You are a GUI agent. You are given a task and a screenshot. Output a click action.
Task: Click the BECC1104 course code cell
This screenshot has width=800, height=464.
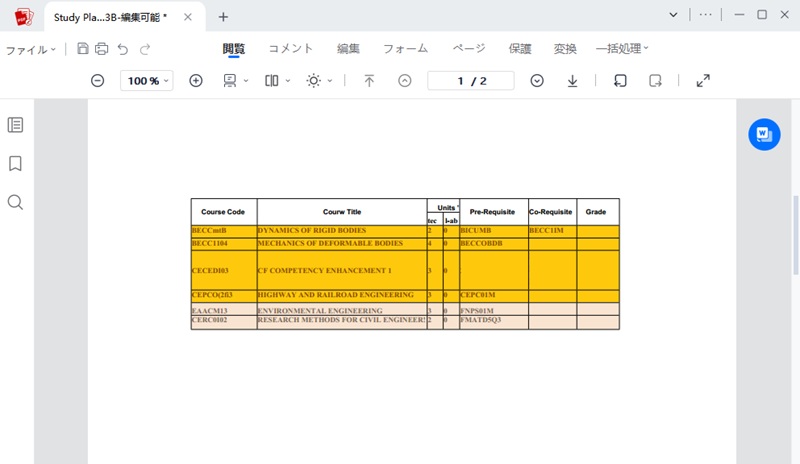point(223,243)
